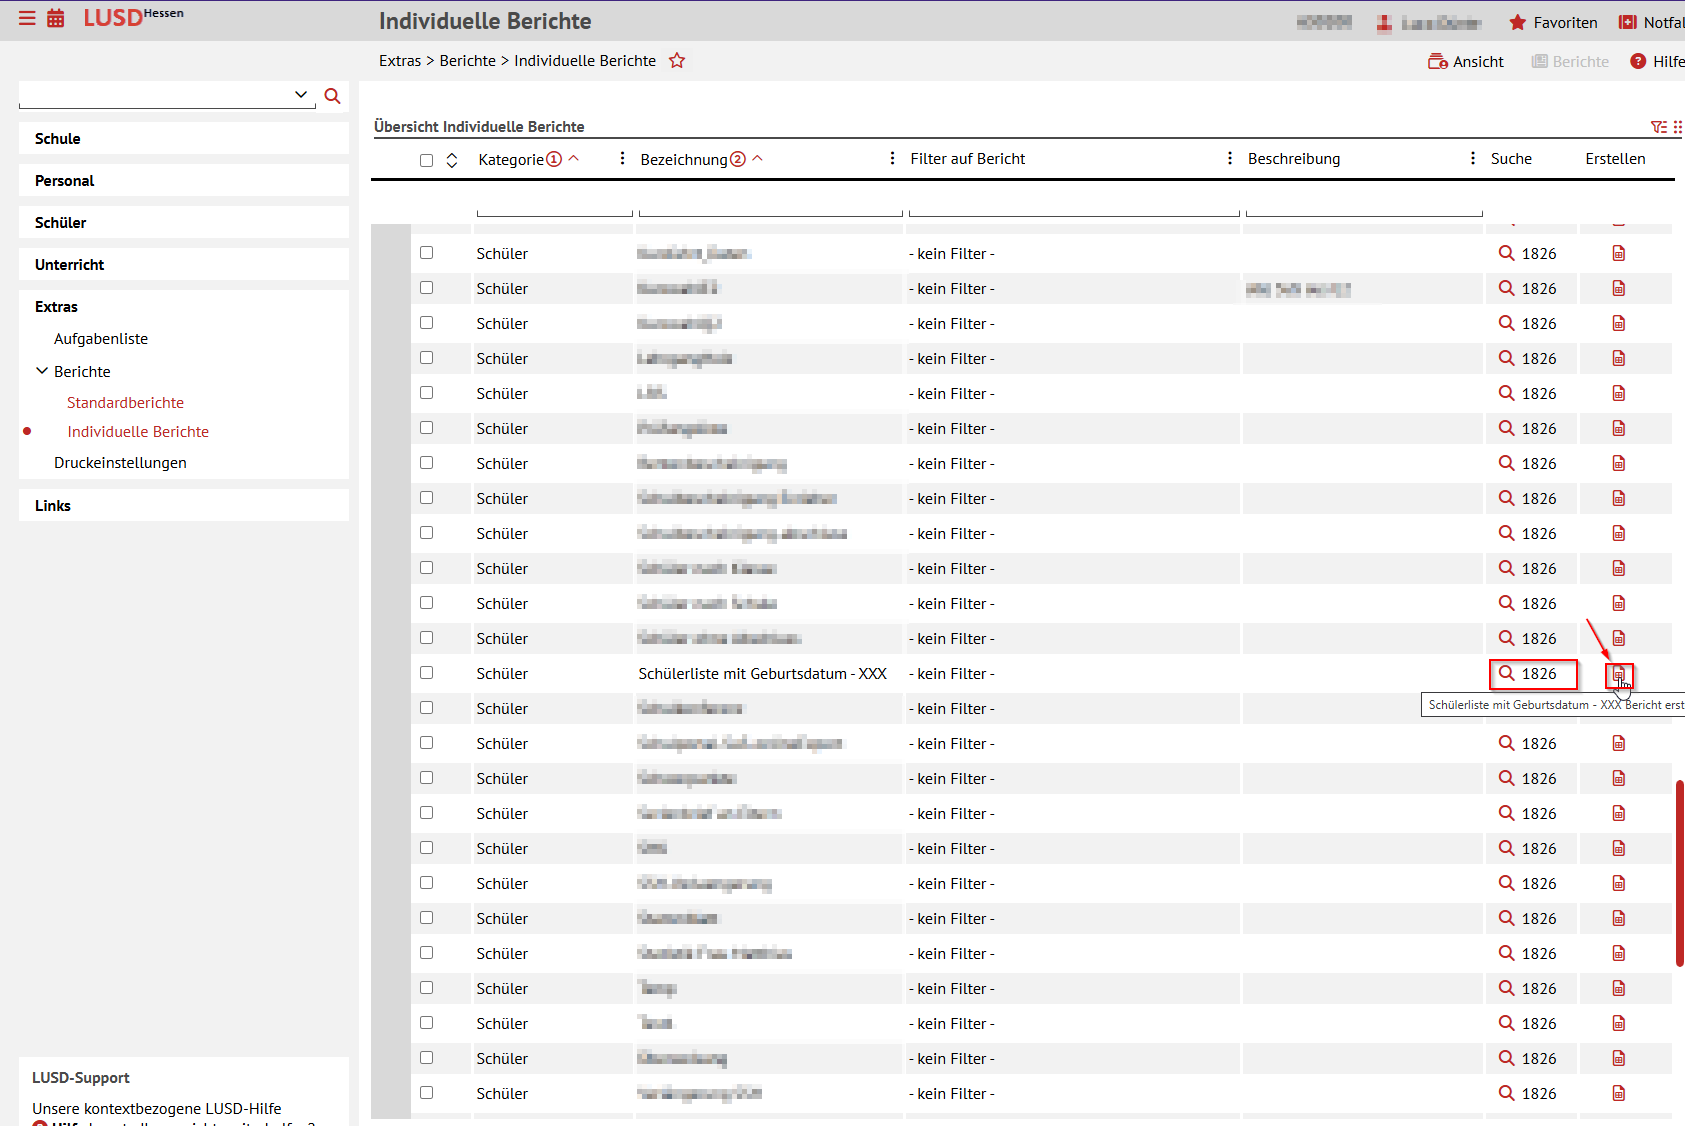The height and width of the screenshot is (1126, 1685).
Task: Click the search magnifier in sidebar
Action: 333,96
